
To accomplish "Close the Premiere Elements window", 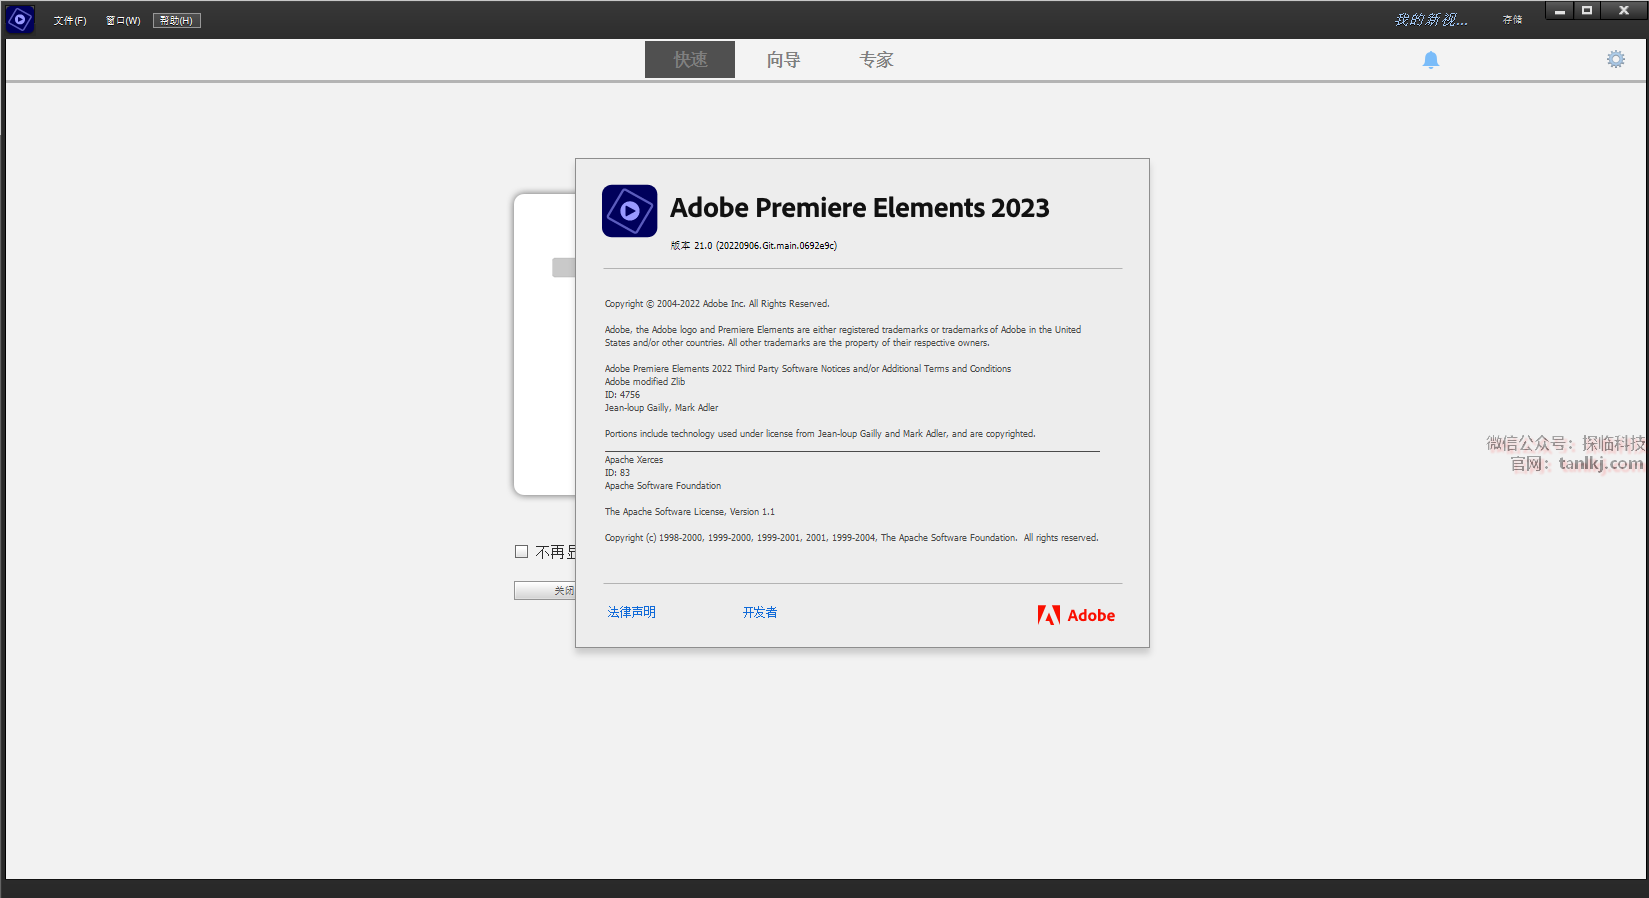I will click(1624, 11).
